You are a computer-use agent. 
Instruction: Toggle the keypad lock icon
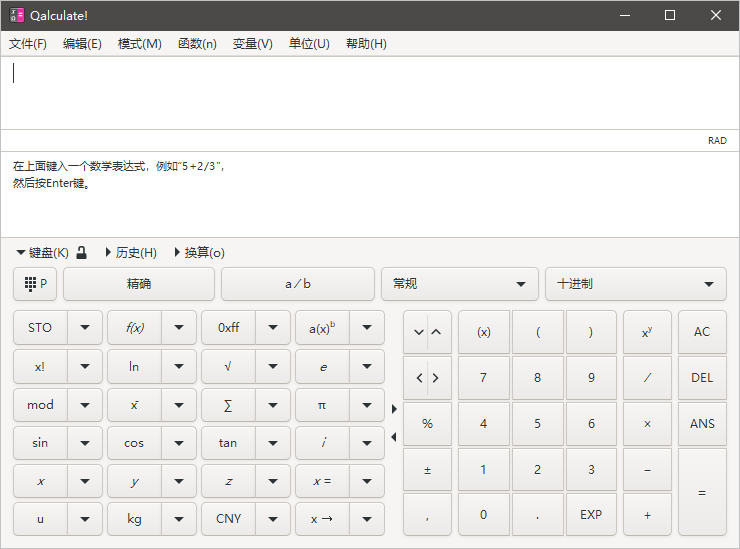[x=82, y=253]
